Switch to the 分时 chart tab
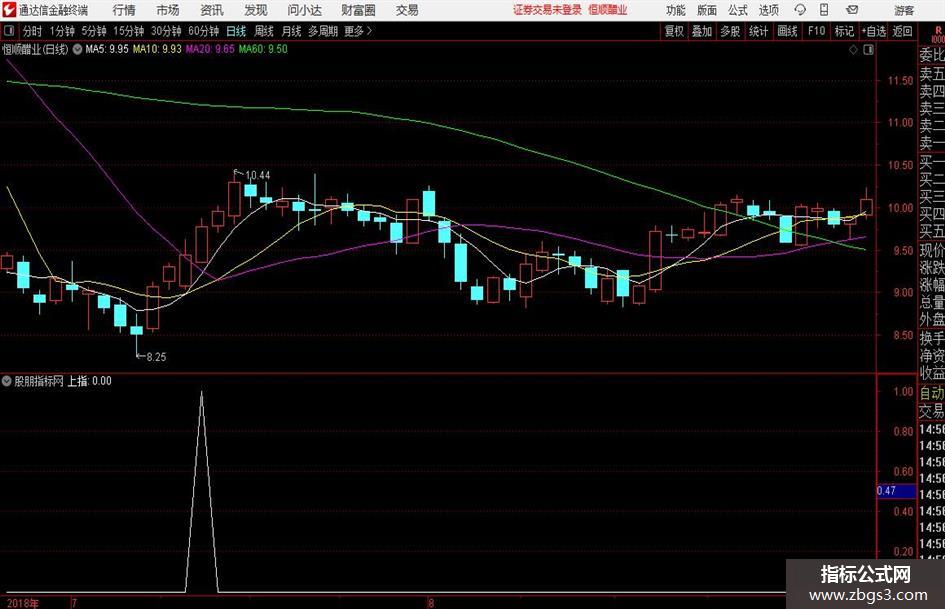This screenshot has width=945, height=609. [32, 31]
